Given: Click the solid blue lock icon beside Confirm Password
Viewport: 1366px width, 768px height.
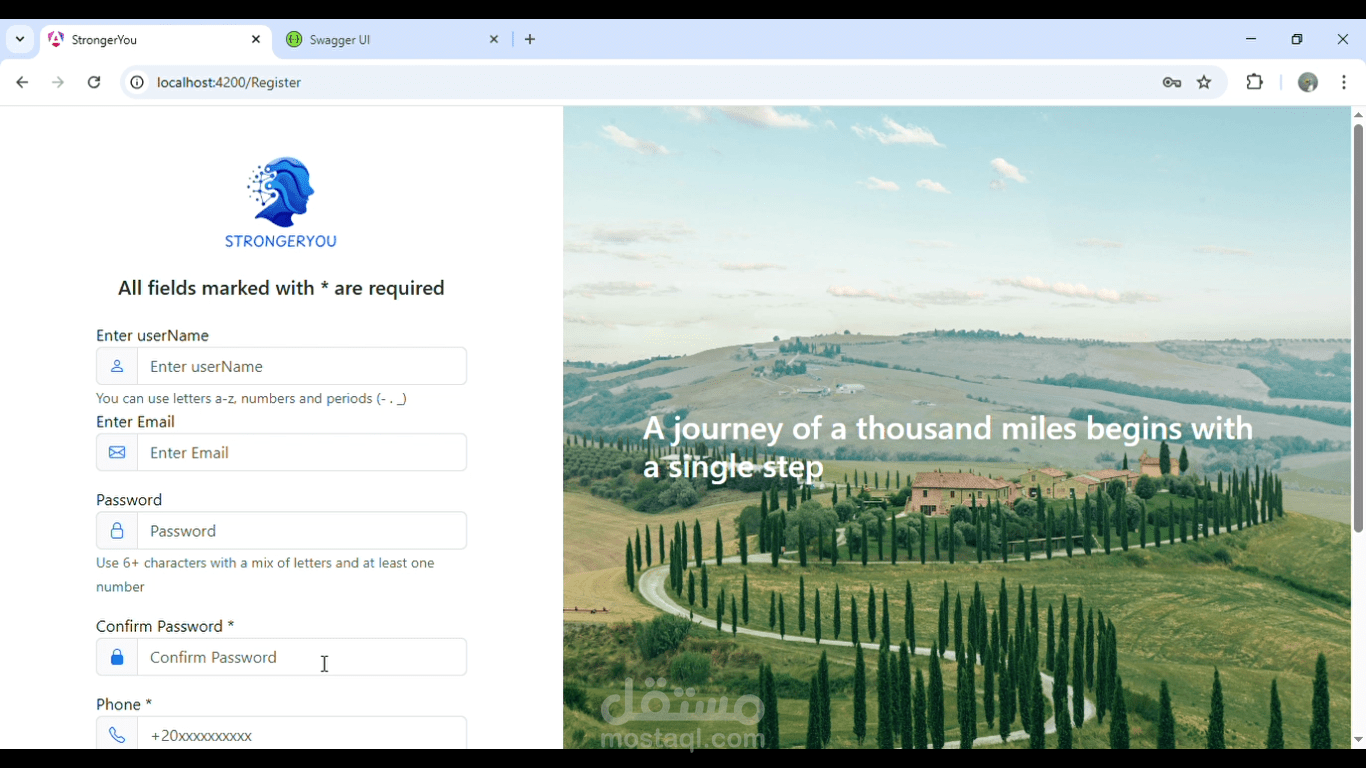Looking at the screenshot, I should pyautogui.click(x=117, y=657).
